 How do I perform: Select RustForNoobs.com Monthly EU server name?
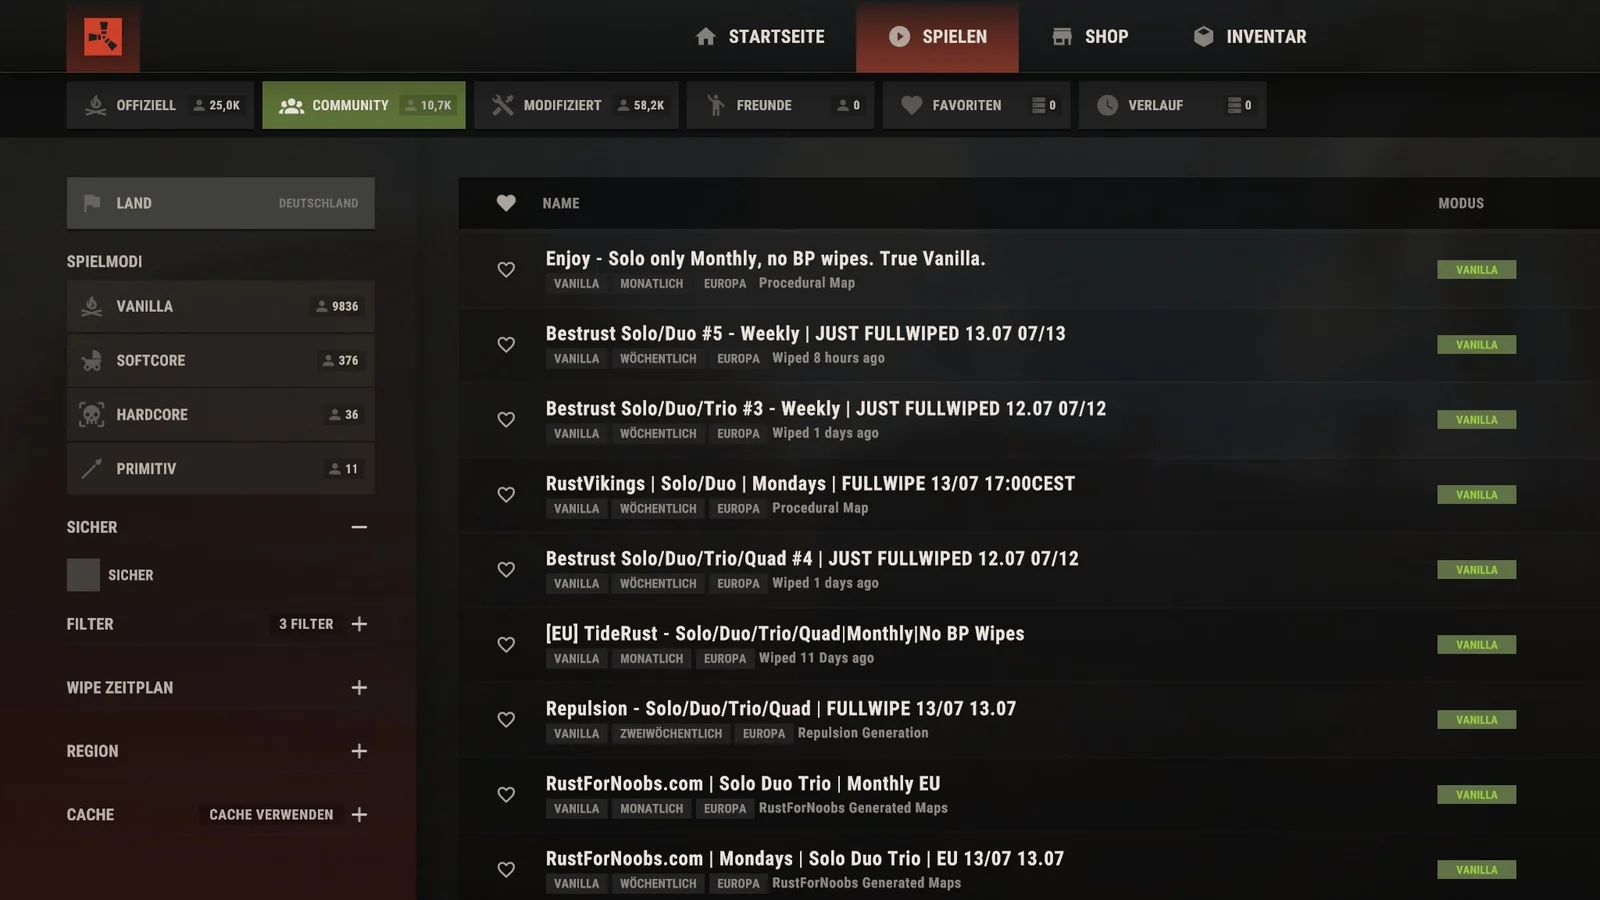[x=743, y=783]
